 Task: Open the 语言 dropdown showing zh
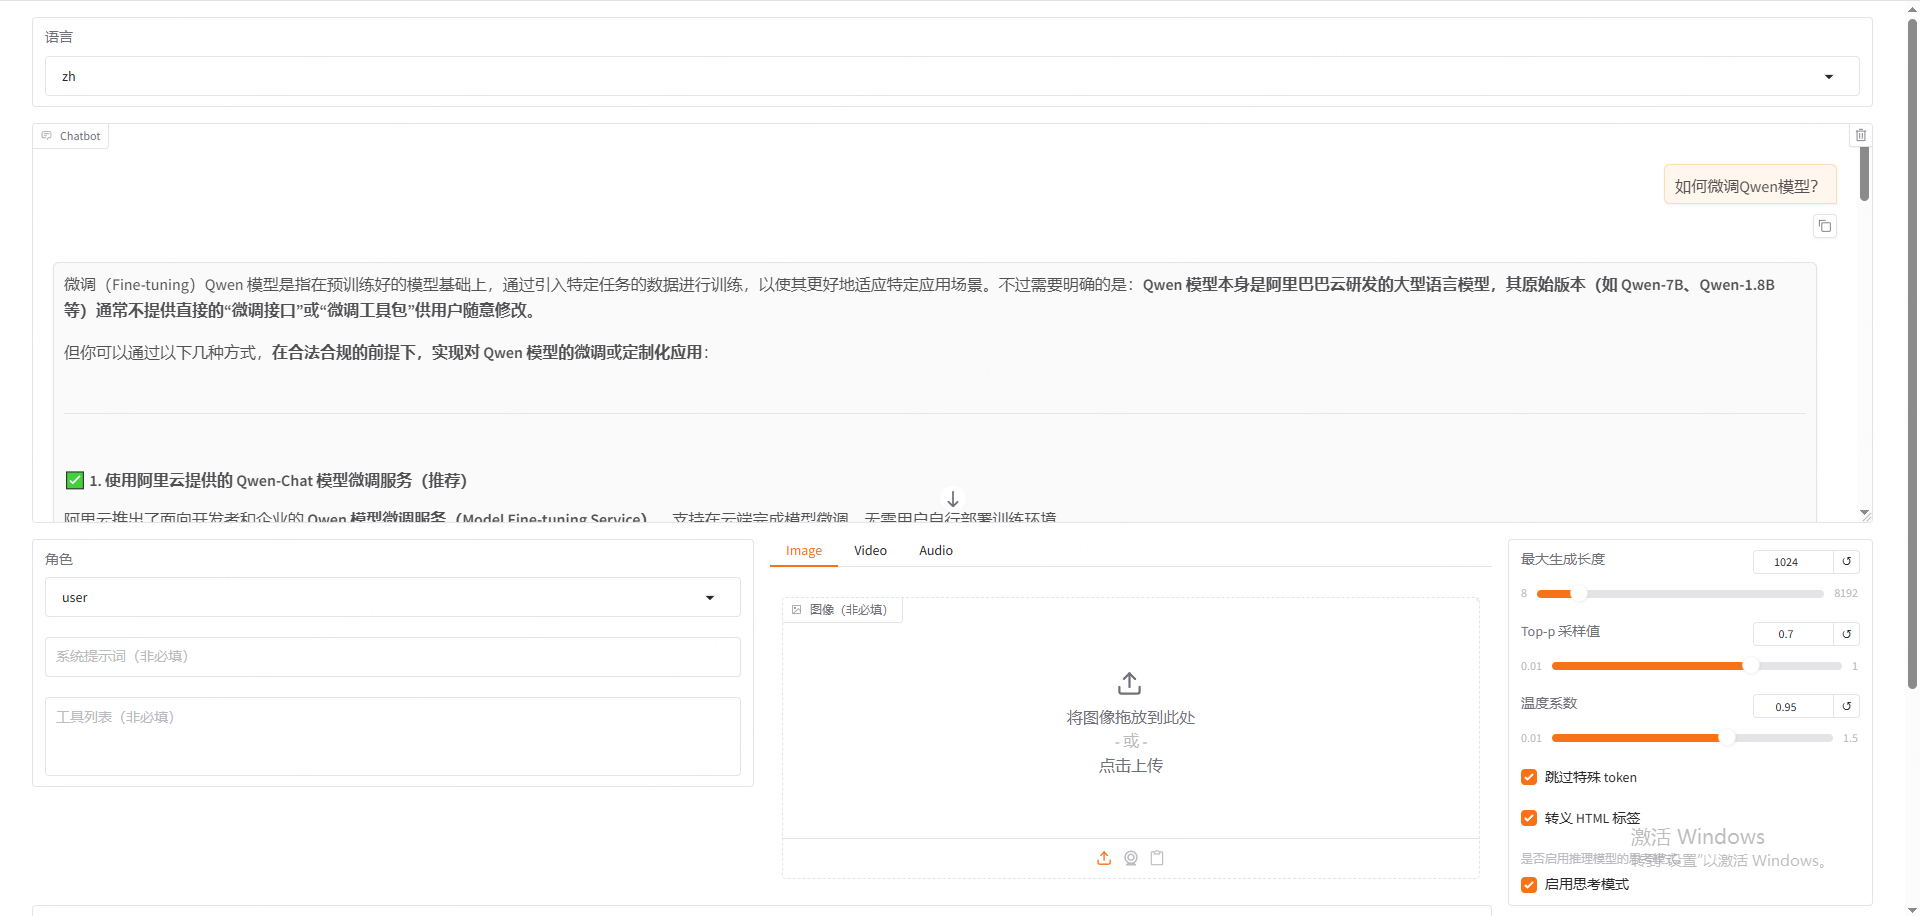click(1828, 76)
